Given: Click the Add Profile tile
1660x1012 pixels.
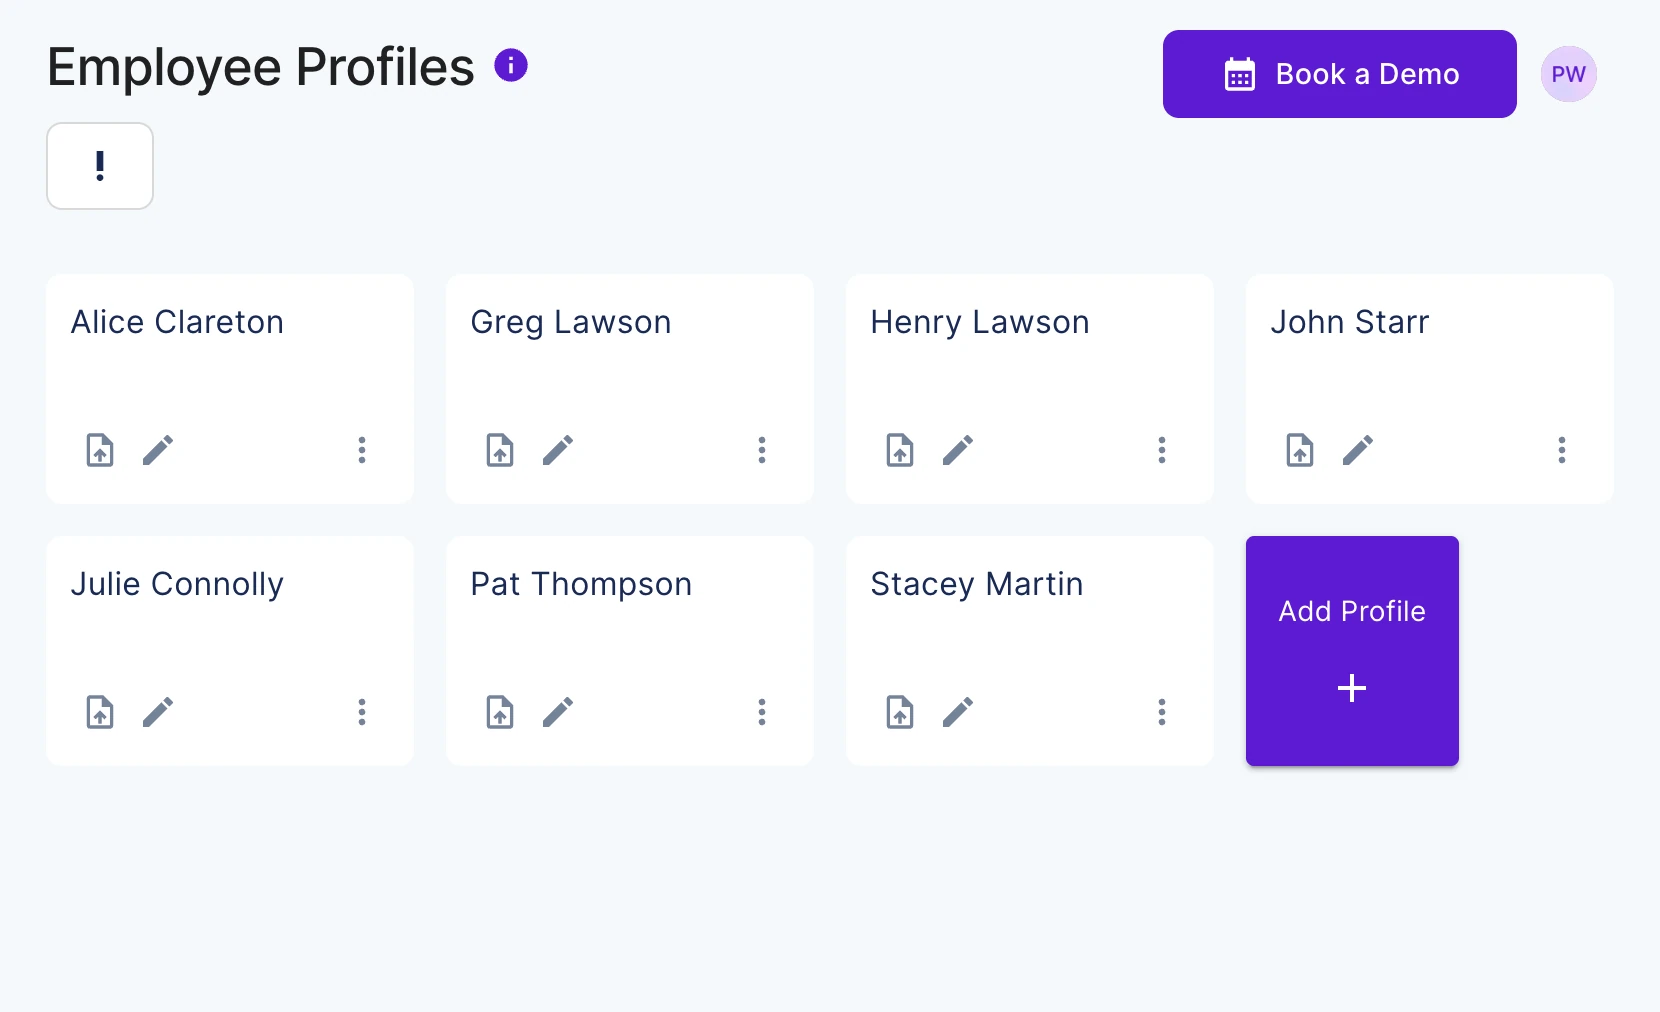Looking at the screenshot, I should pyautogui.click(x=1352, y=651).
